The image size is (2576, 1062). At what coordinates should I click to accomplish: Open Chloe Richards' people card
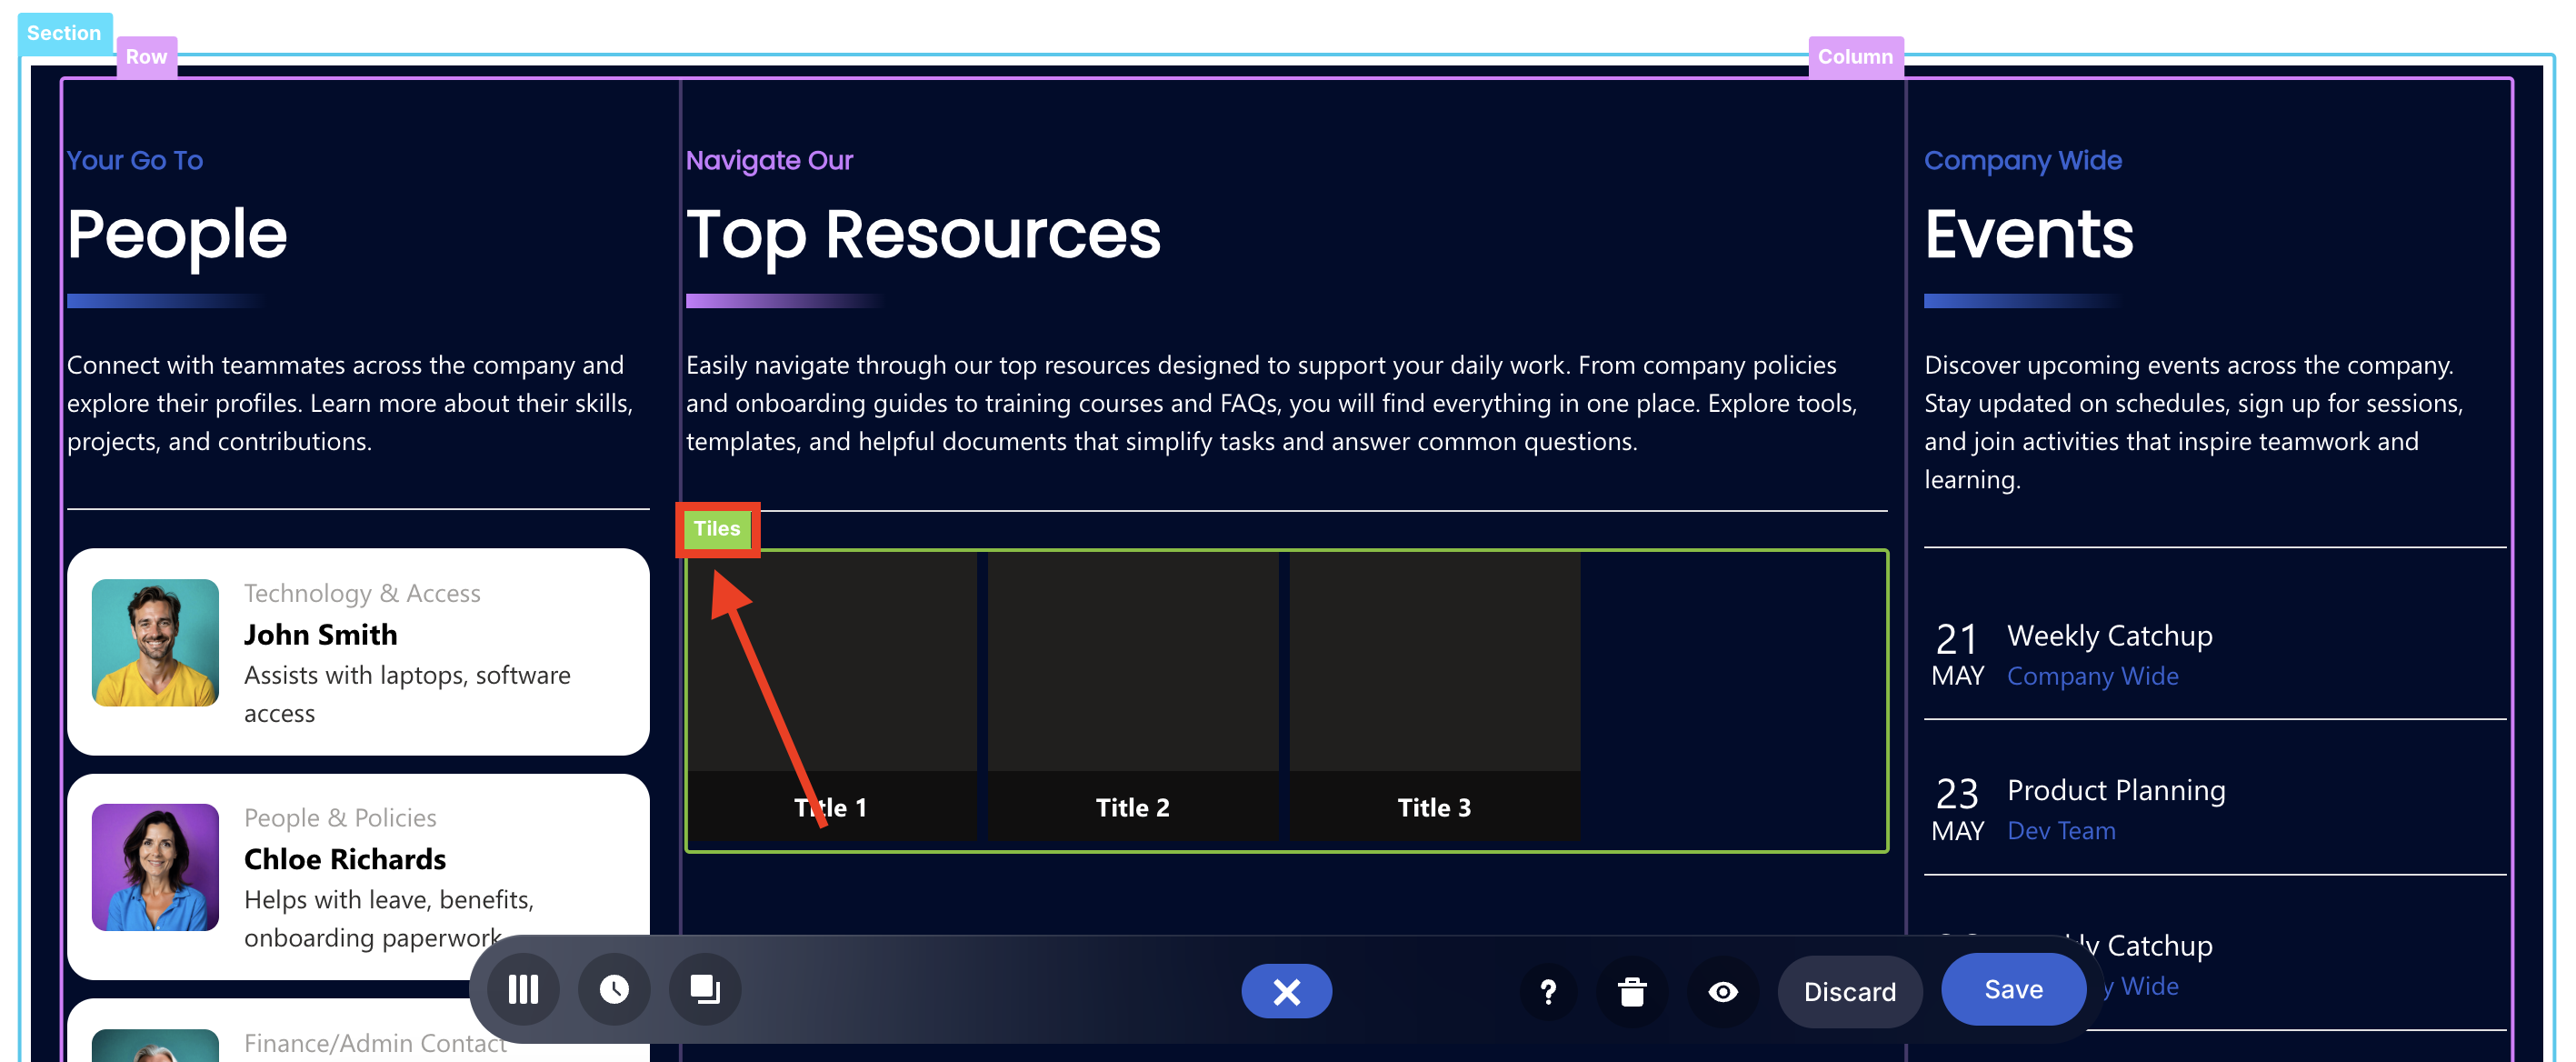point(345,859)
